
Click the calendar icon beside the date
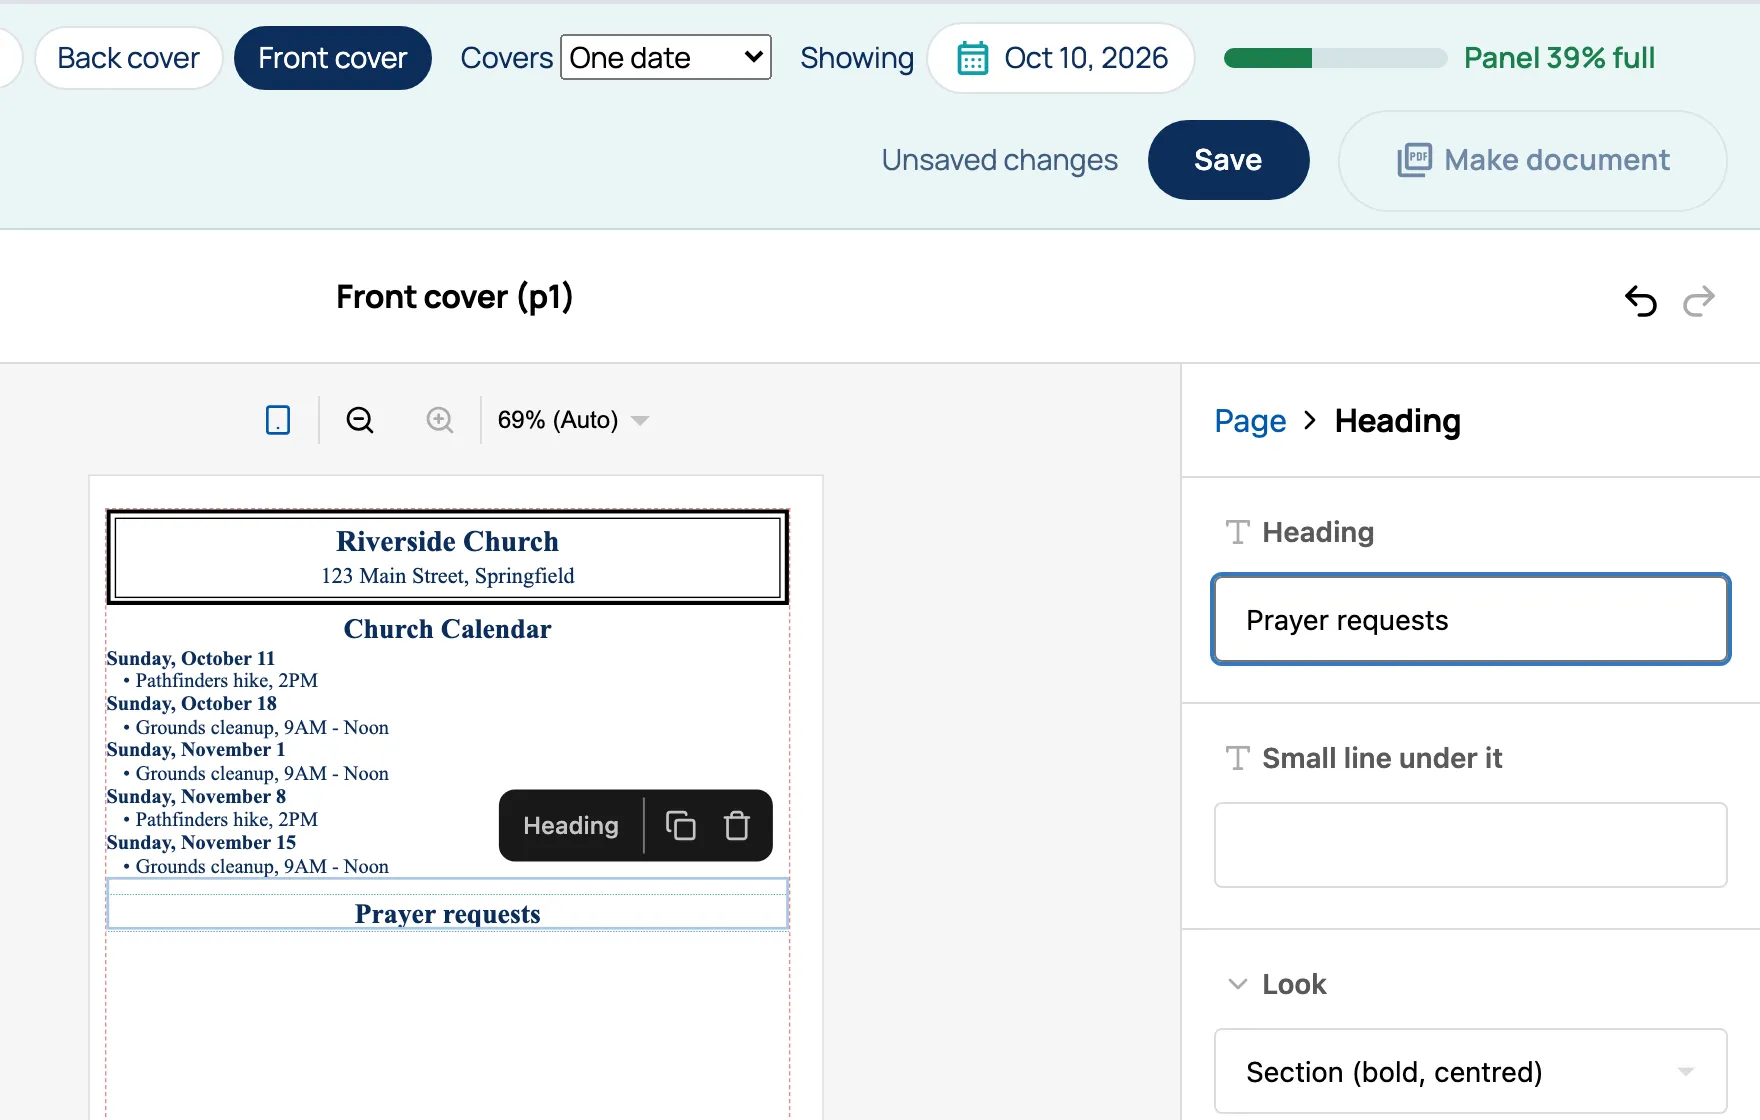pyautogui.click(x=973, y=58)
